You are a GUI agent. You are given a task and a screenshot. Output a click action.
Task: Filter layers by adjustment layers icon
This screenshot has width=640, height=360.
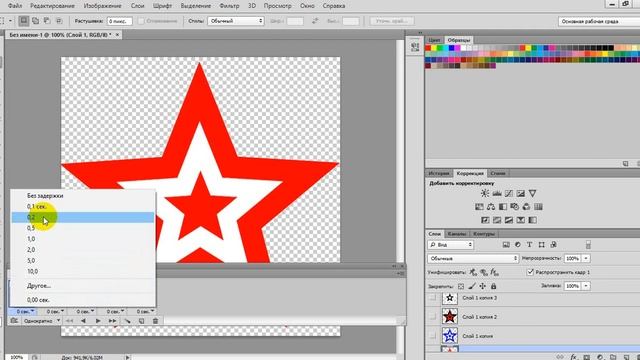point(518,244)
